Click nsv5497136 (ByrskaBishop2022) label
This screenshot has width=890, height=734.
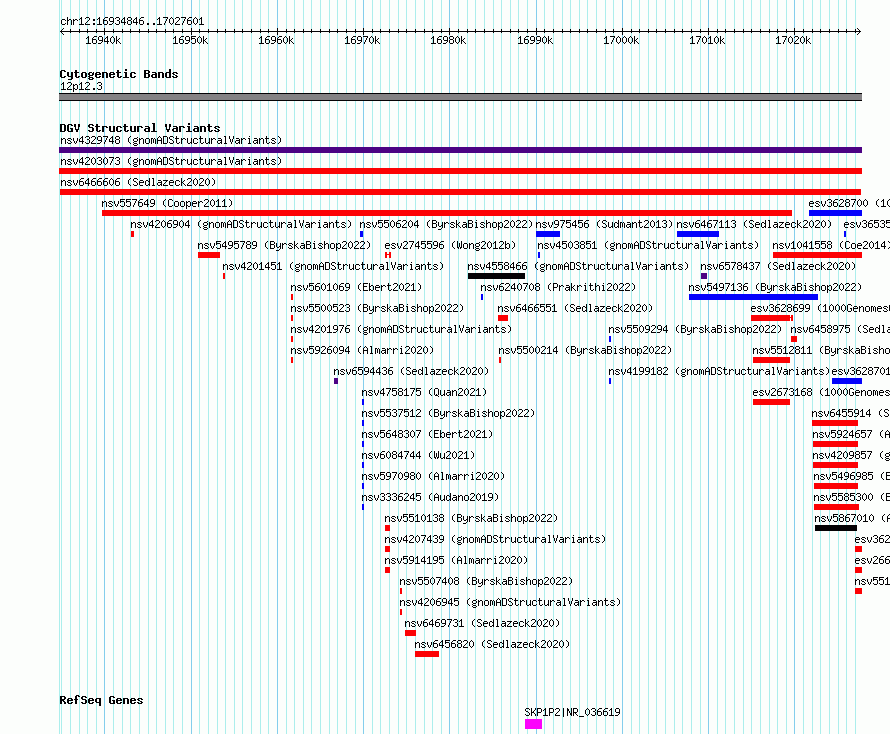tap(775, 287)
